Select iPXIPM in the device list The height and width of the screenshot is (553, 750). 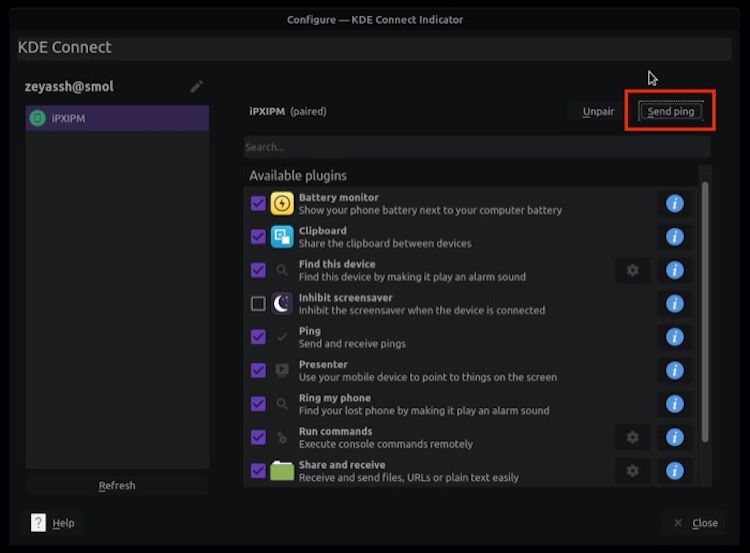click(117, 118)
